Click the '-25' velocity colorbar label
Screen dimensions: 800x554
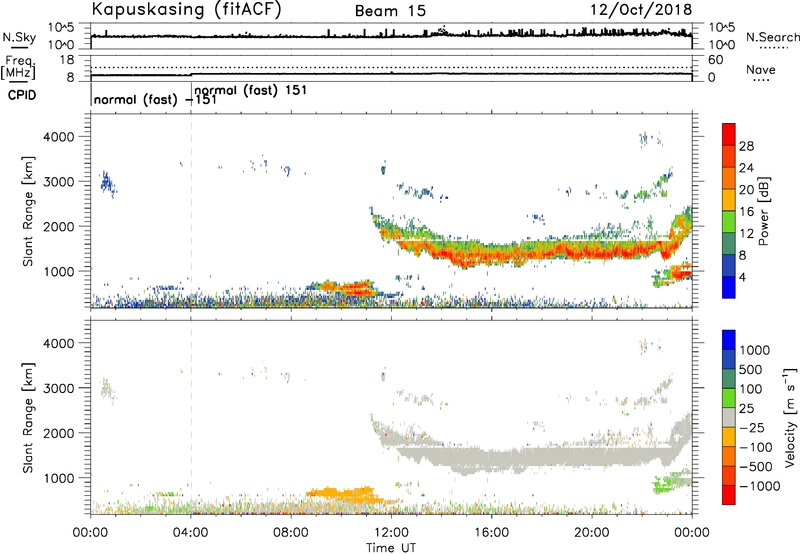752,427
